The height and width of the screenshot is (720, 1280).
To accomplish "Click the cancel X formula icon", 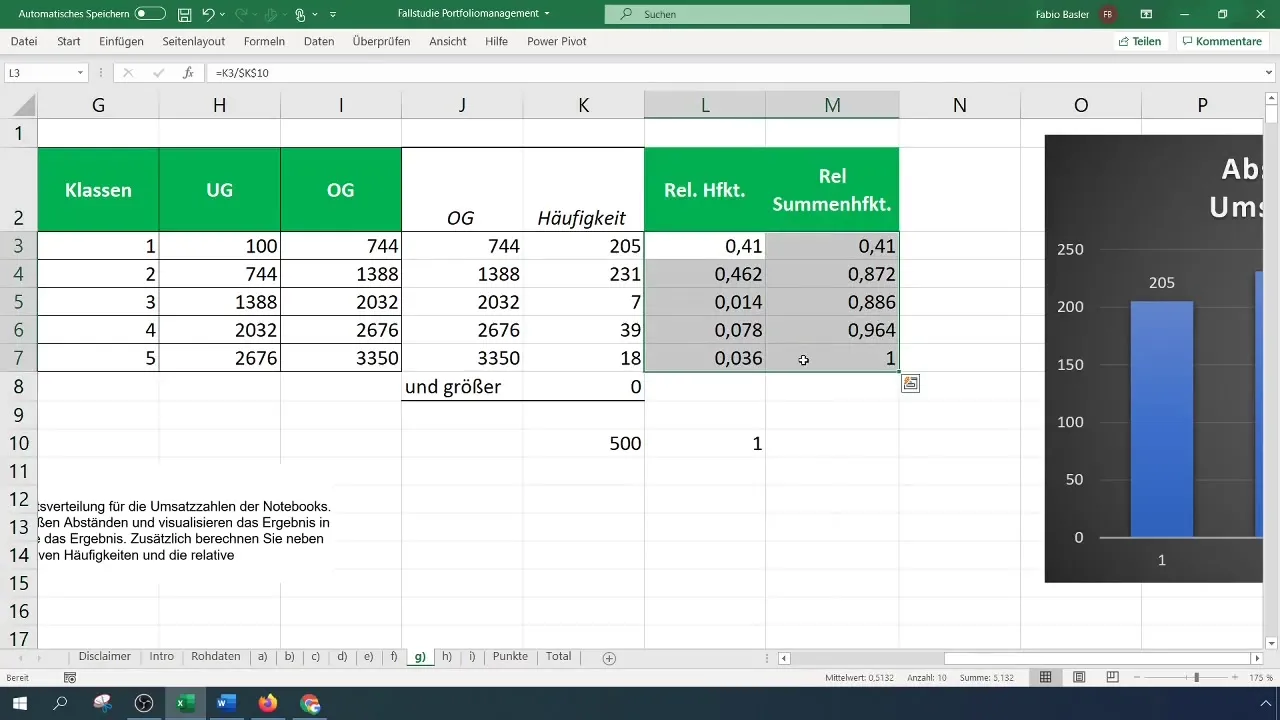I will 128,73.
